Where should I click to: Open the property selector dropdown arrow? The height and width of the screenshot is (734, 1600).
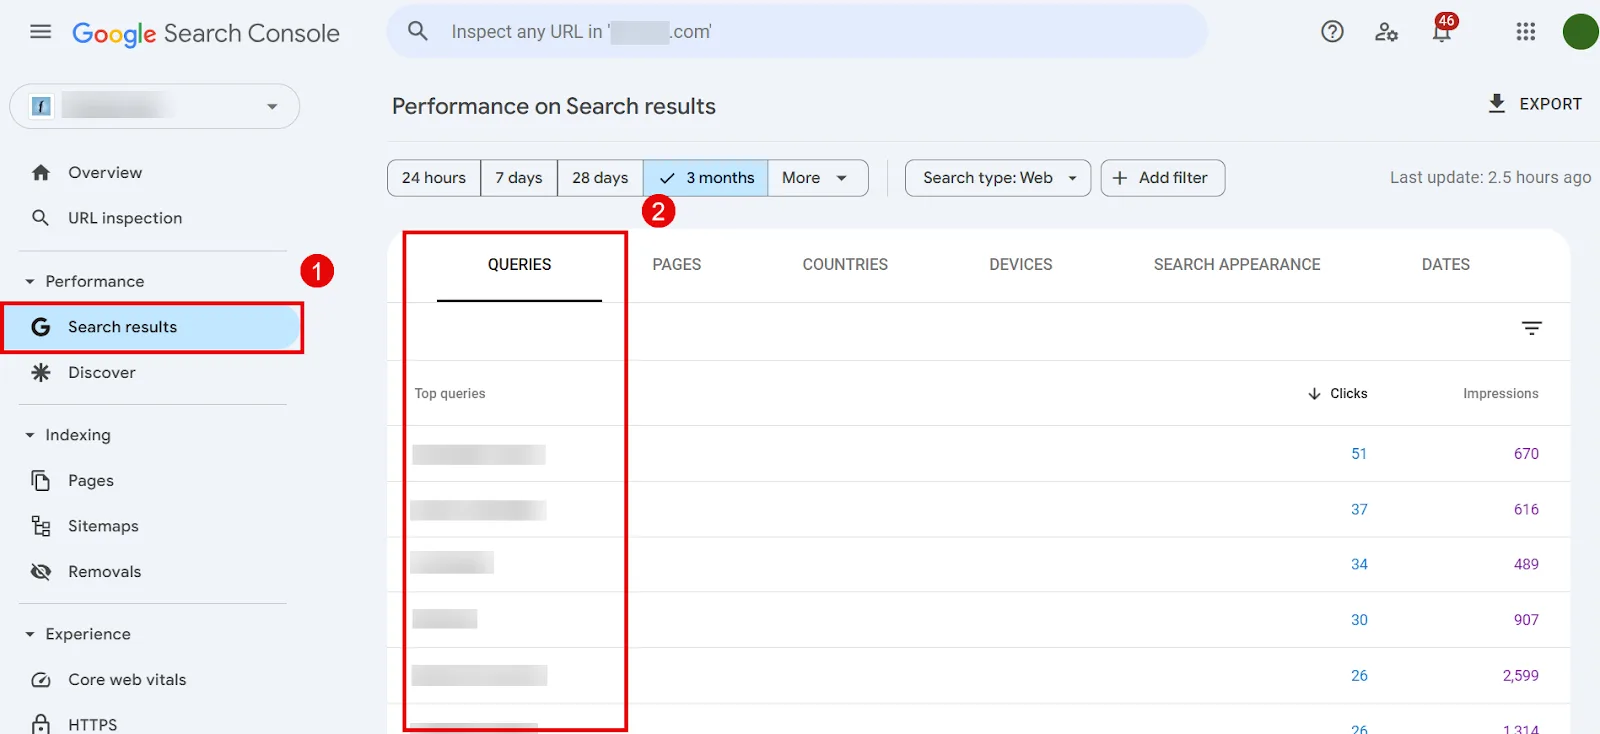tap(272, 107)
